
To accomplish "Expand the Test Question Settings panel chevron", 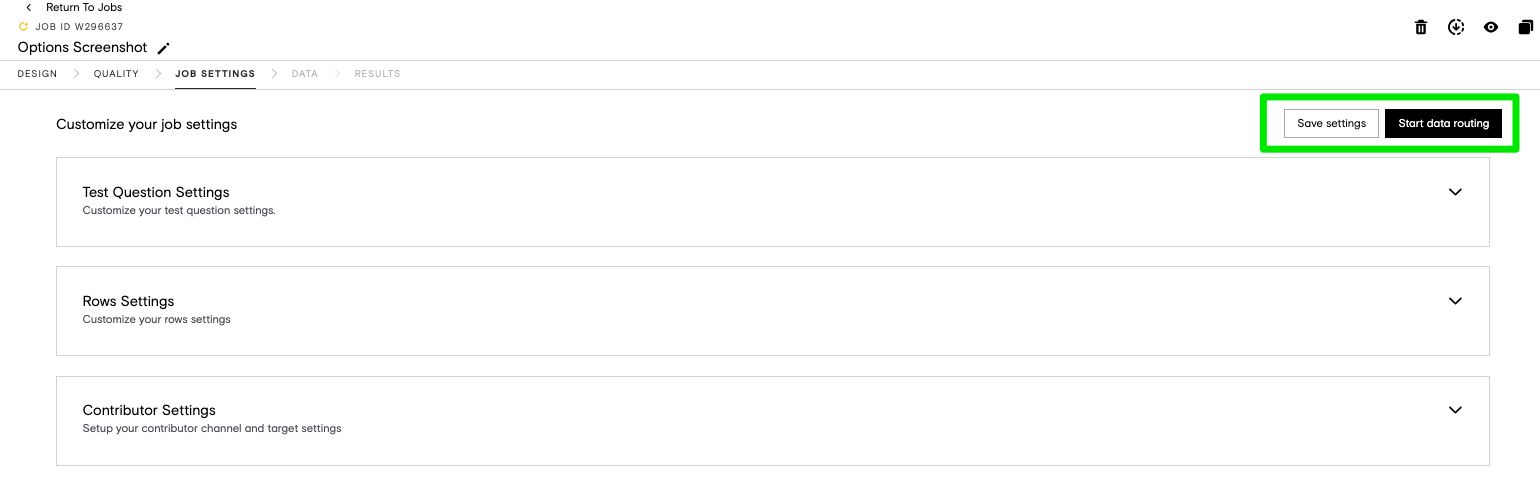I will 1455,192.
